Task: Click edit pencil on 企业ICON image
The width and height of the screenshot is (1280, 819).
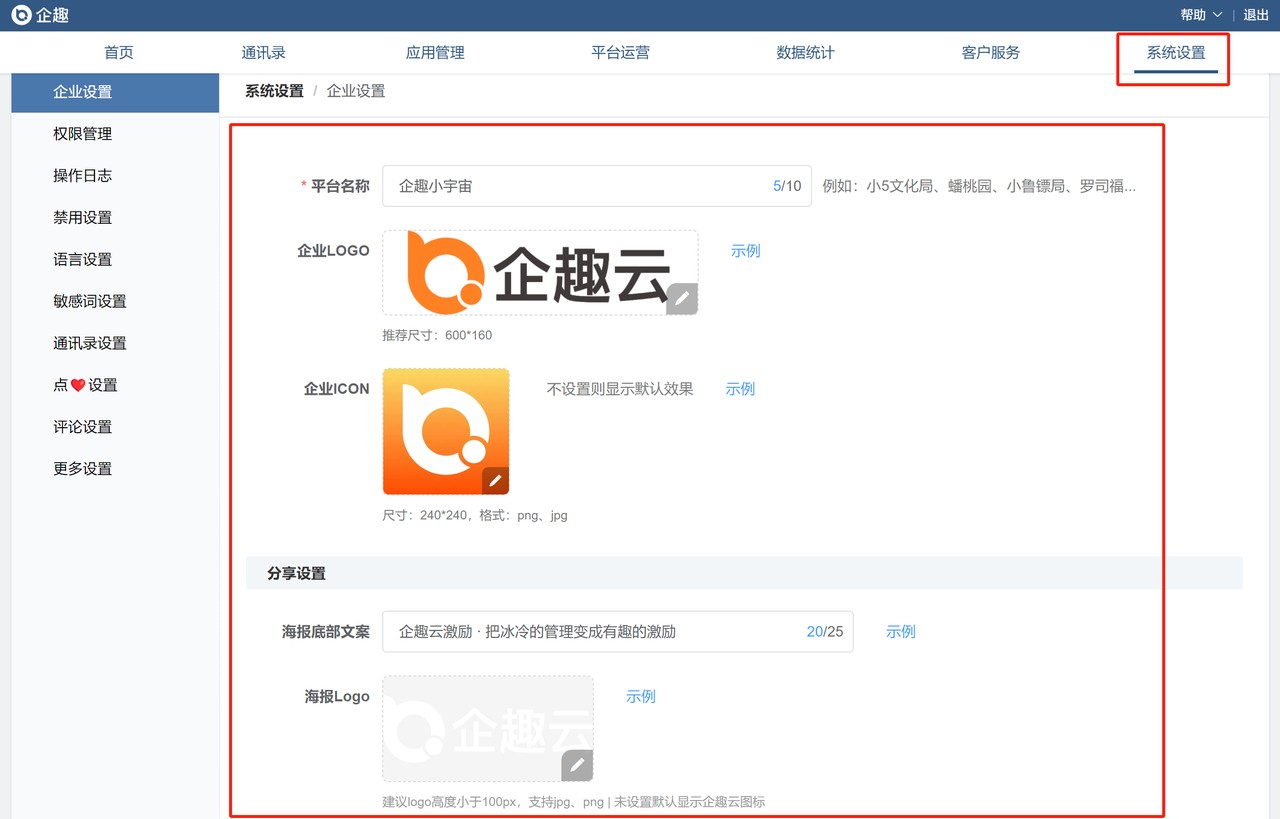Action: [x=495, y=480]
